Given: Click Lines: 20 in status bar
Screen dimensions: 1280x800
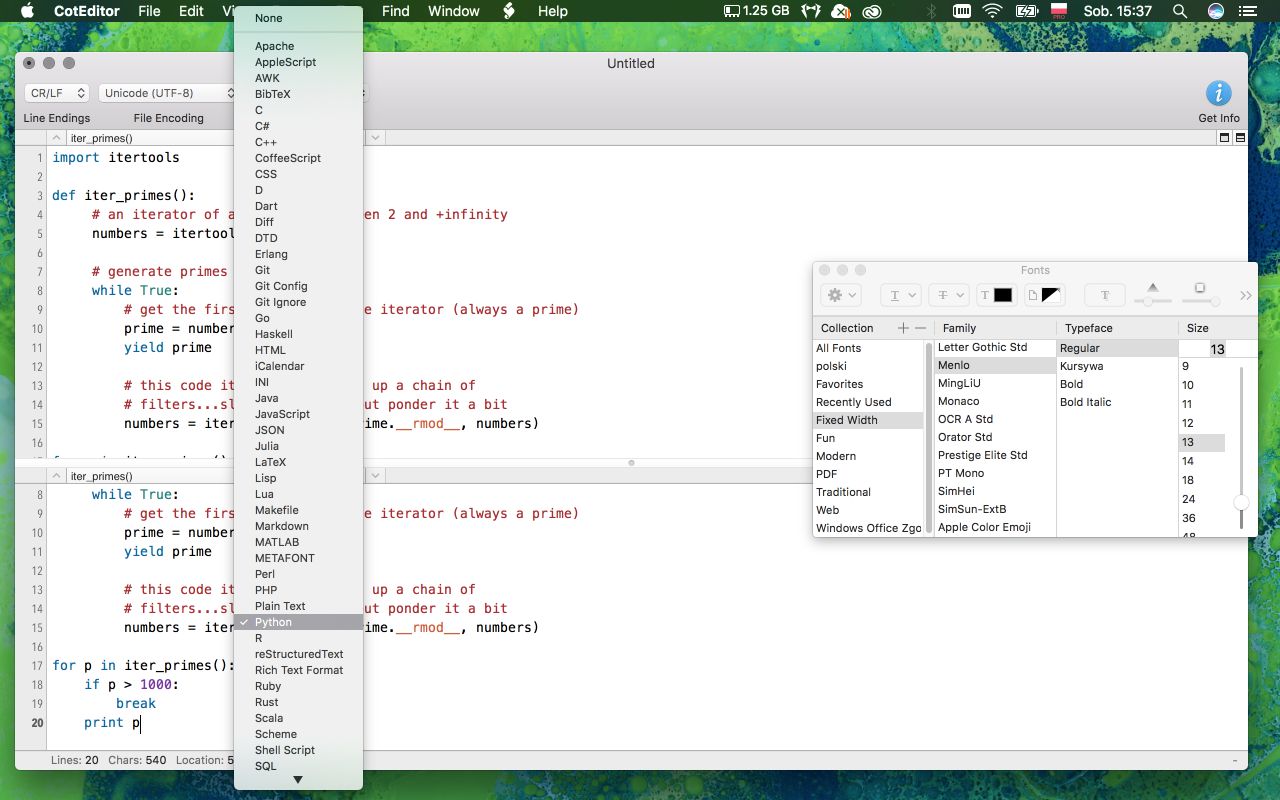Looking at the screenshot, I should (75, 760).
